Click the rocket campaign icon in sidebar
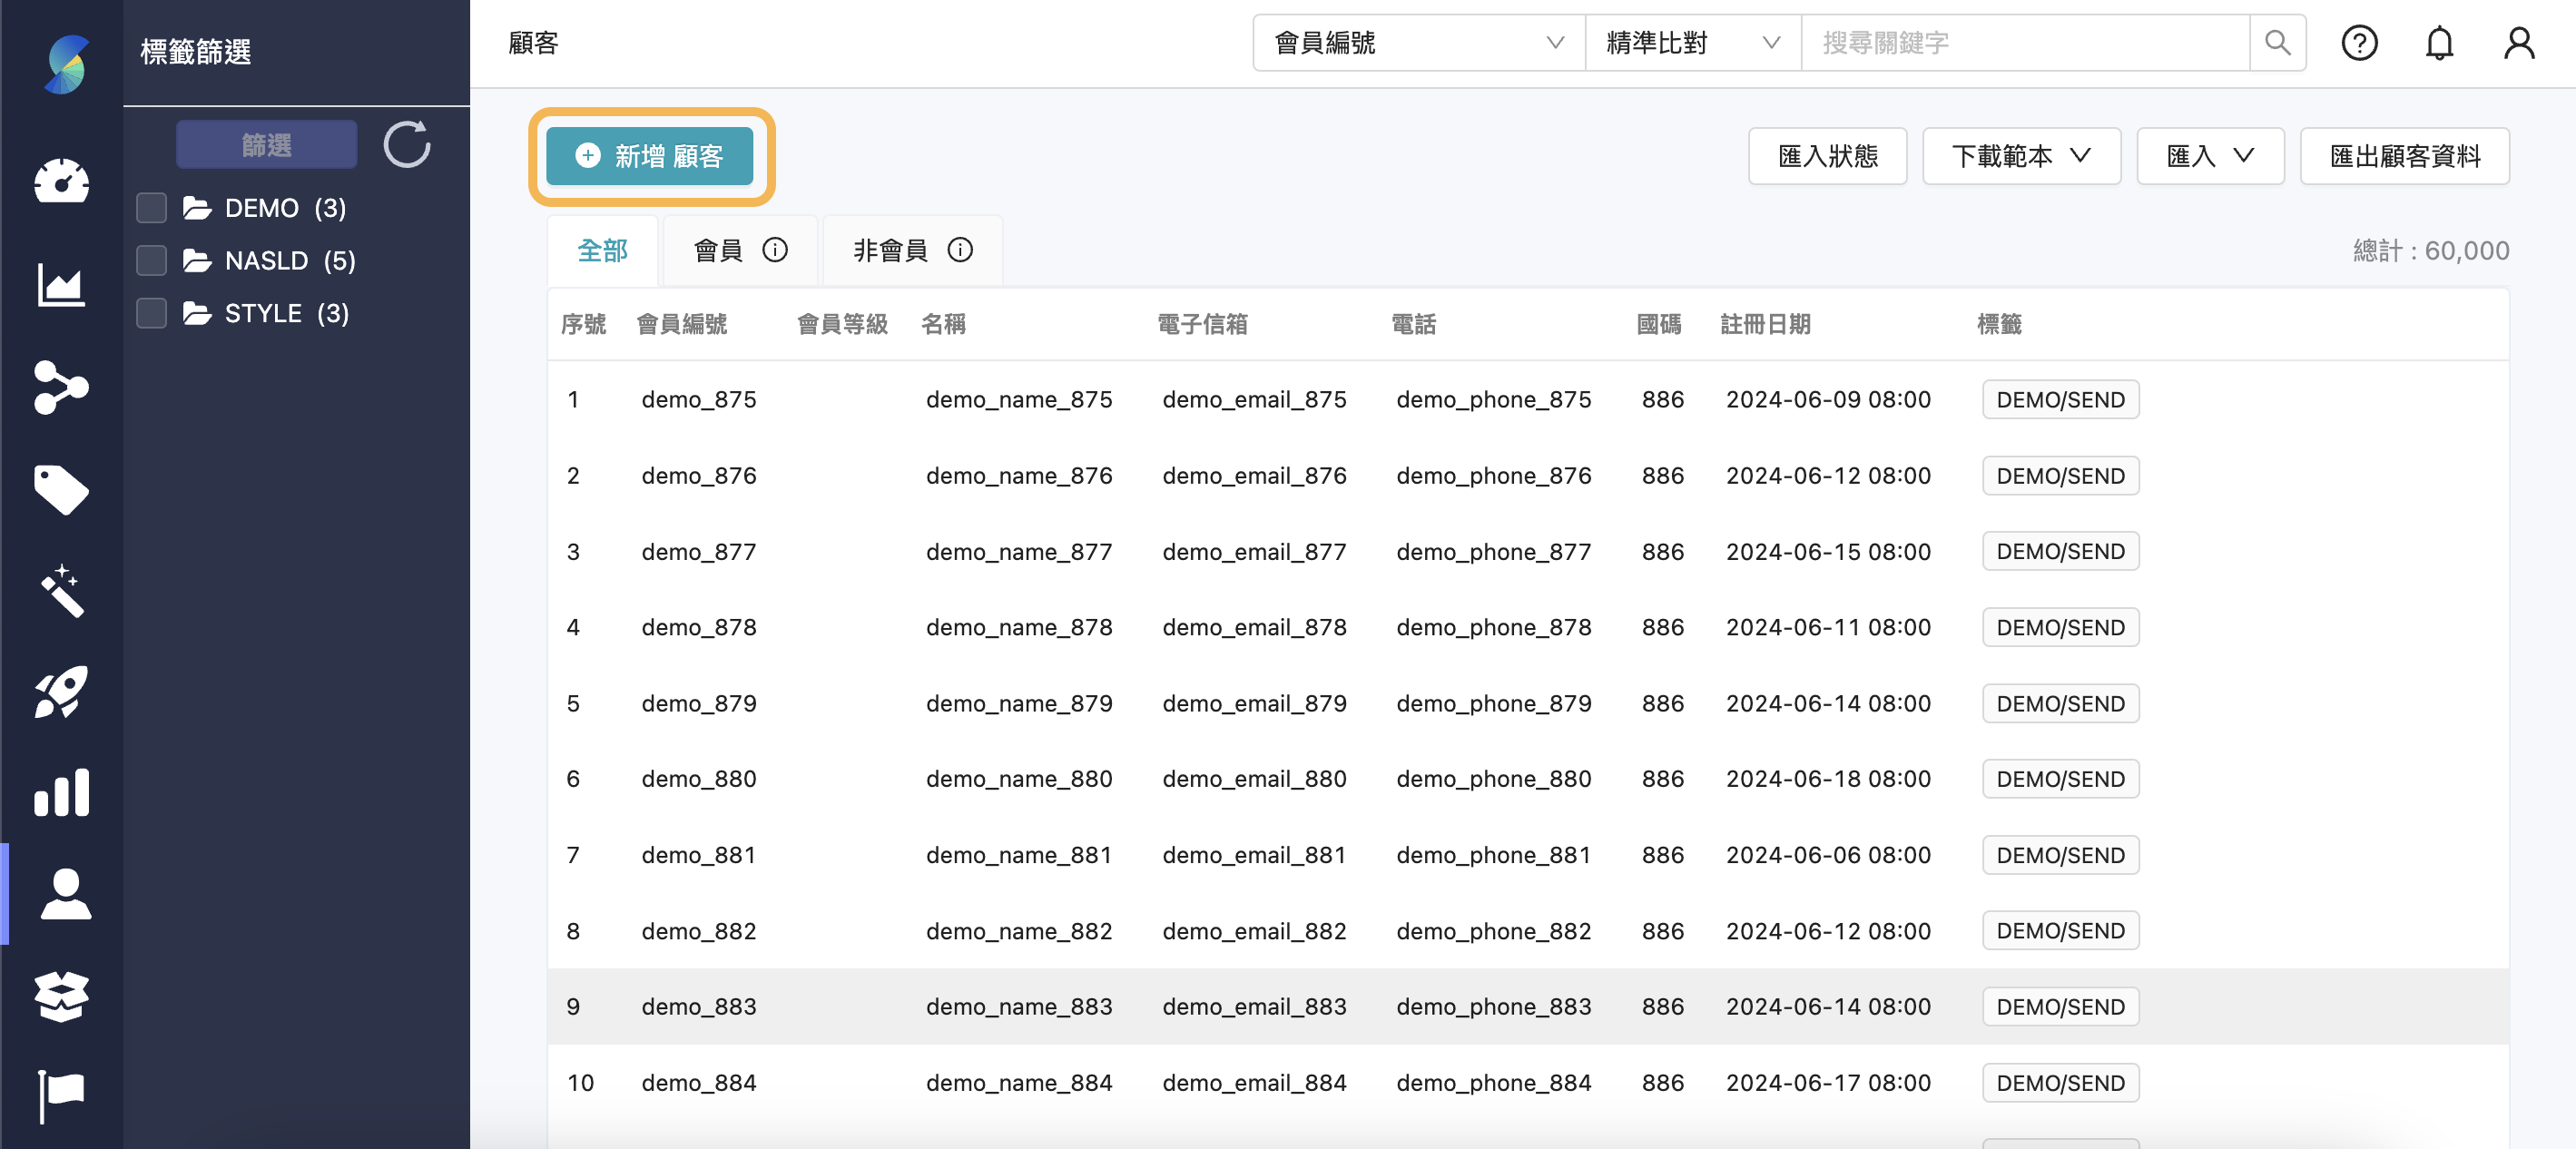2576x1149 pixels. click(x=62, y=693)
